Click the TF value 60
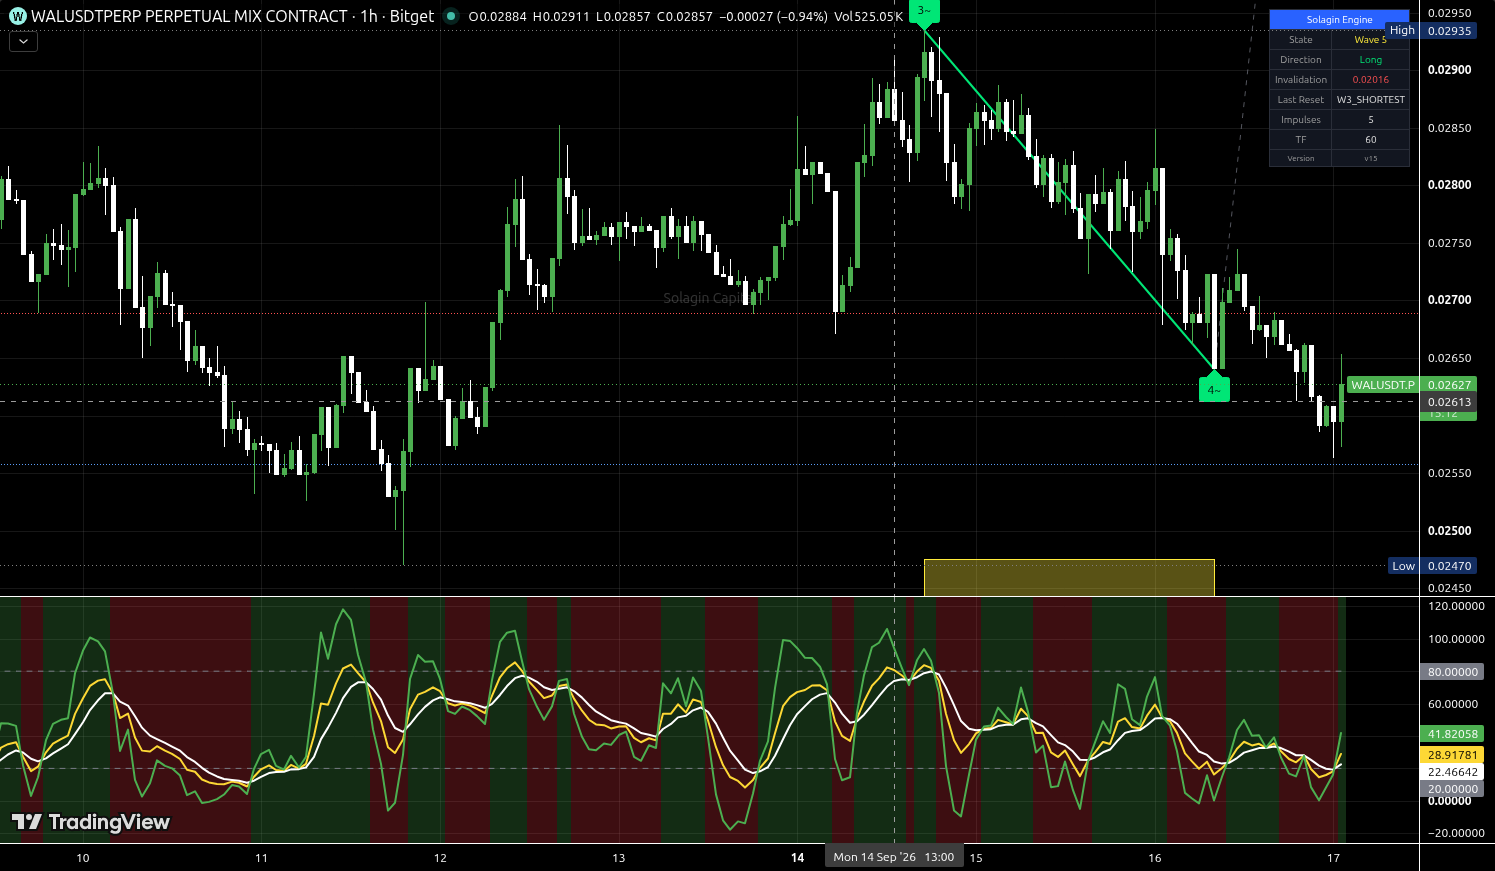This screenshot has height=871, width=1495. pyautogui.click(x=1370, y=140)
